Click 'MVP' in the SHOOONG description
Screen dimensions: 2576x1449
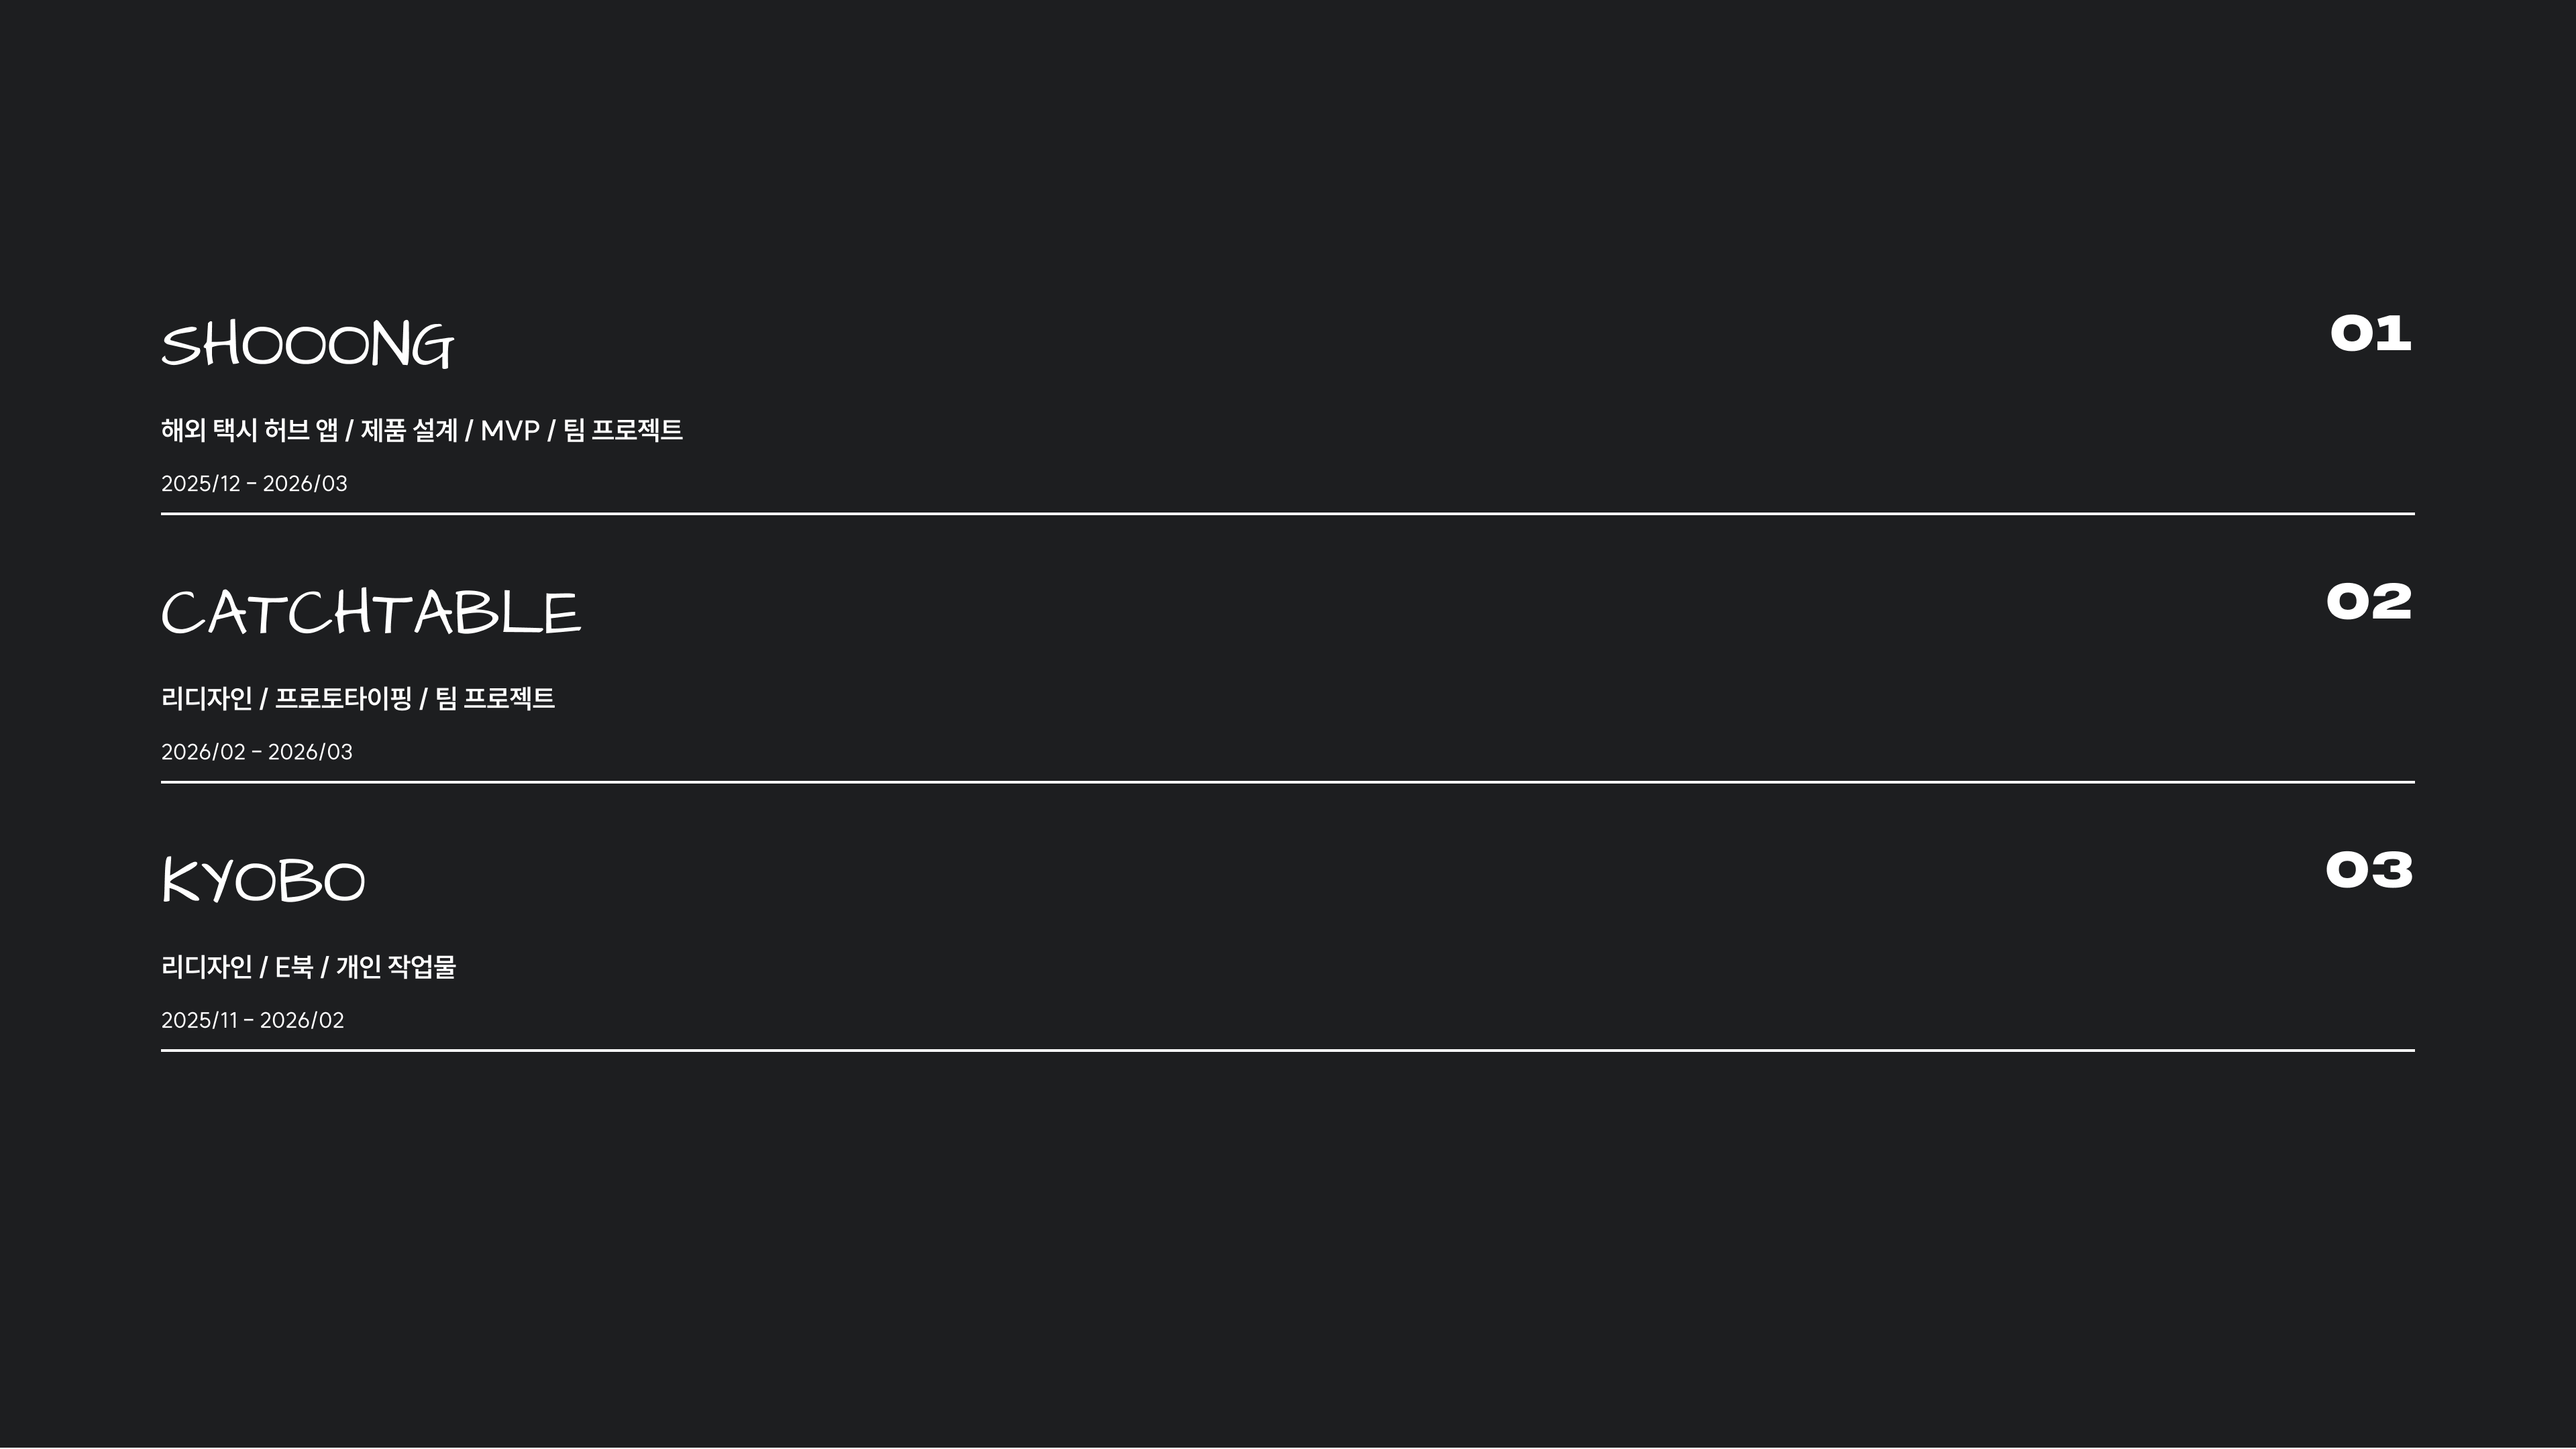(x=510, y=430)
